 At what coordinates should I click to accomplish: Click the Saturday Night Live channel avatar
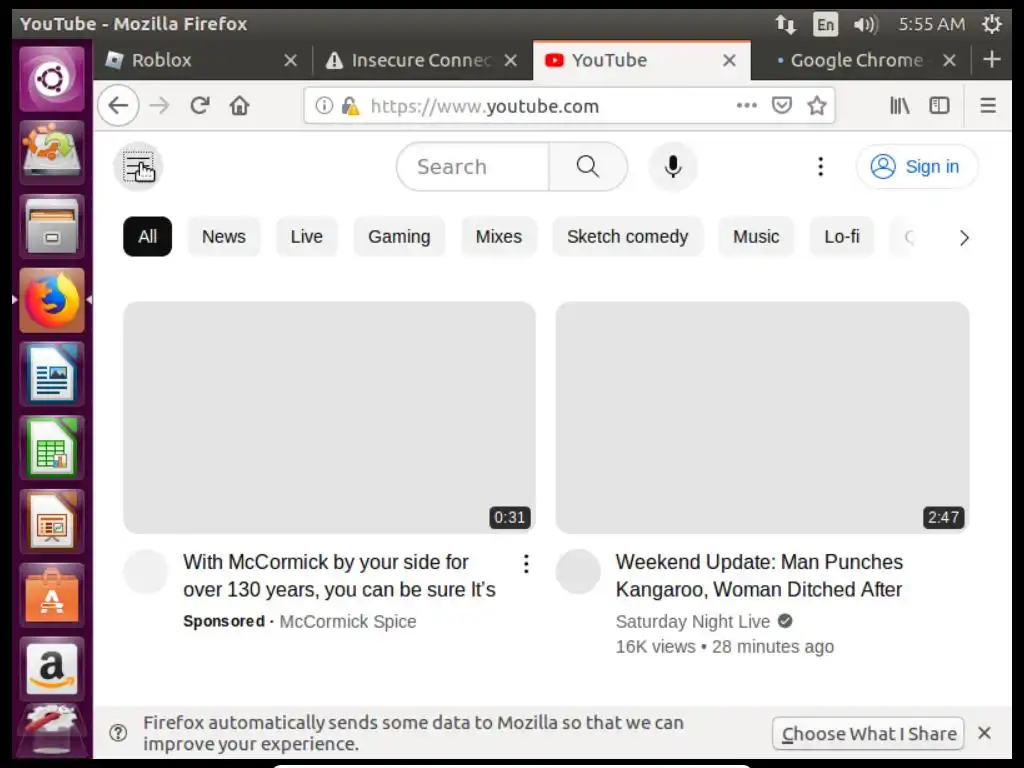[578, 571]
